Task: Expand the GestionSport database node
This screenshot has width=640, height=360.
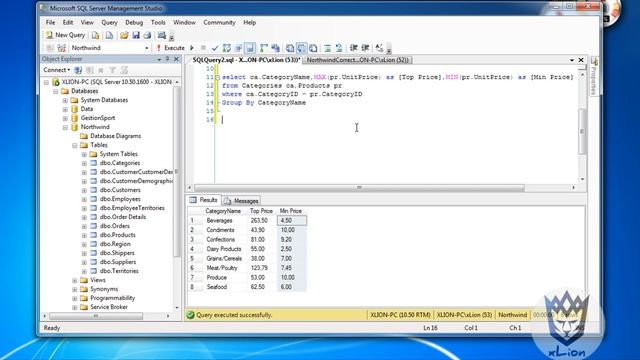Action: [65, 118]
